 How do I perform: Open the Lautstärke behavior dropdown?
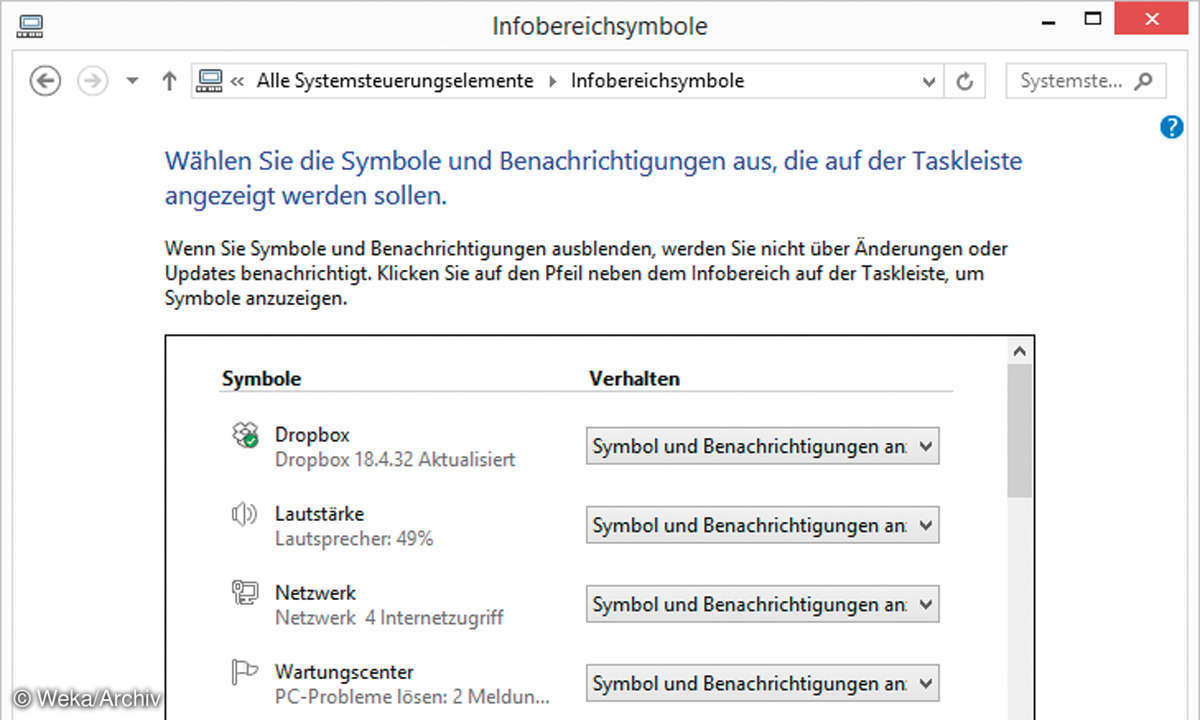pos(763,525)
